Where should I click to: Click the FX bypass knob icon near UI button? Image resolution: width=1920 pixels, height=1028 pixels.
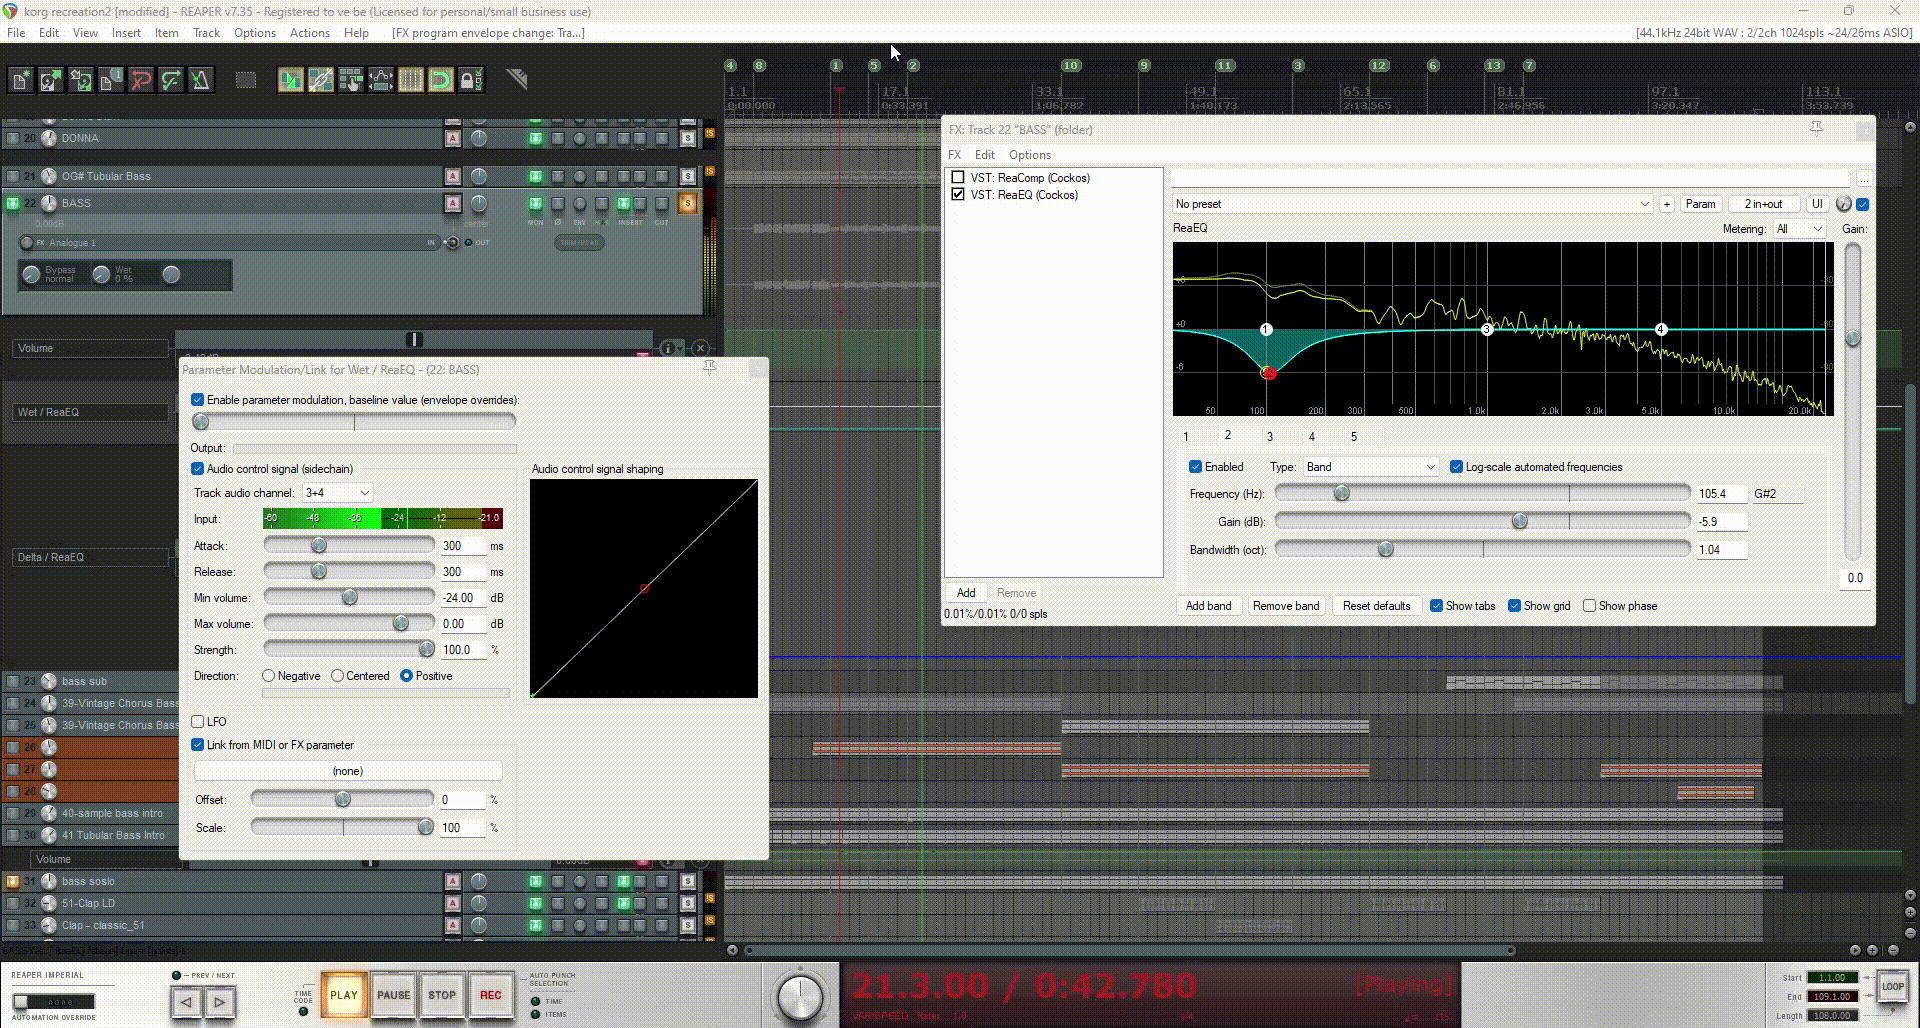coord(1844,204)
